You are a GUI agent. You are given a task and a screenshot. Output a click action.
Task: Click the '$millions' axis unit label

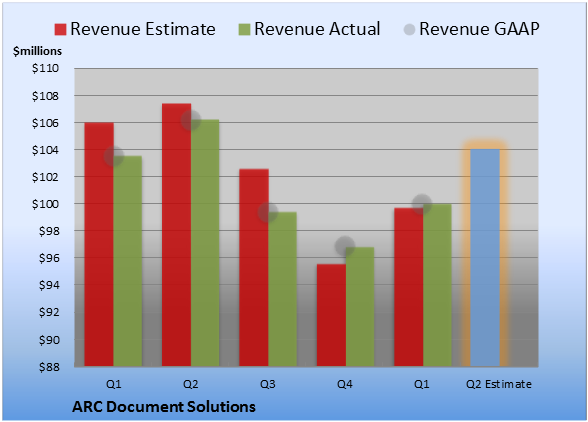click(x=38, y=51)
